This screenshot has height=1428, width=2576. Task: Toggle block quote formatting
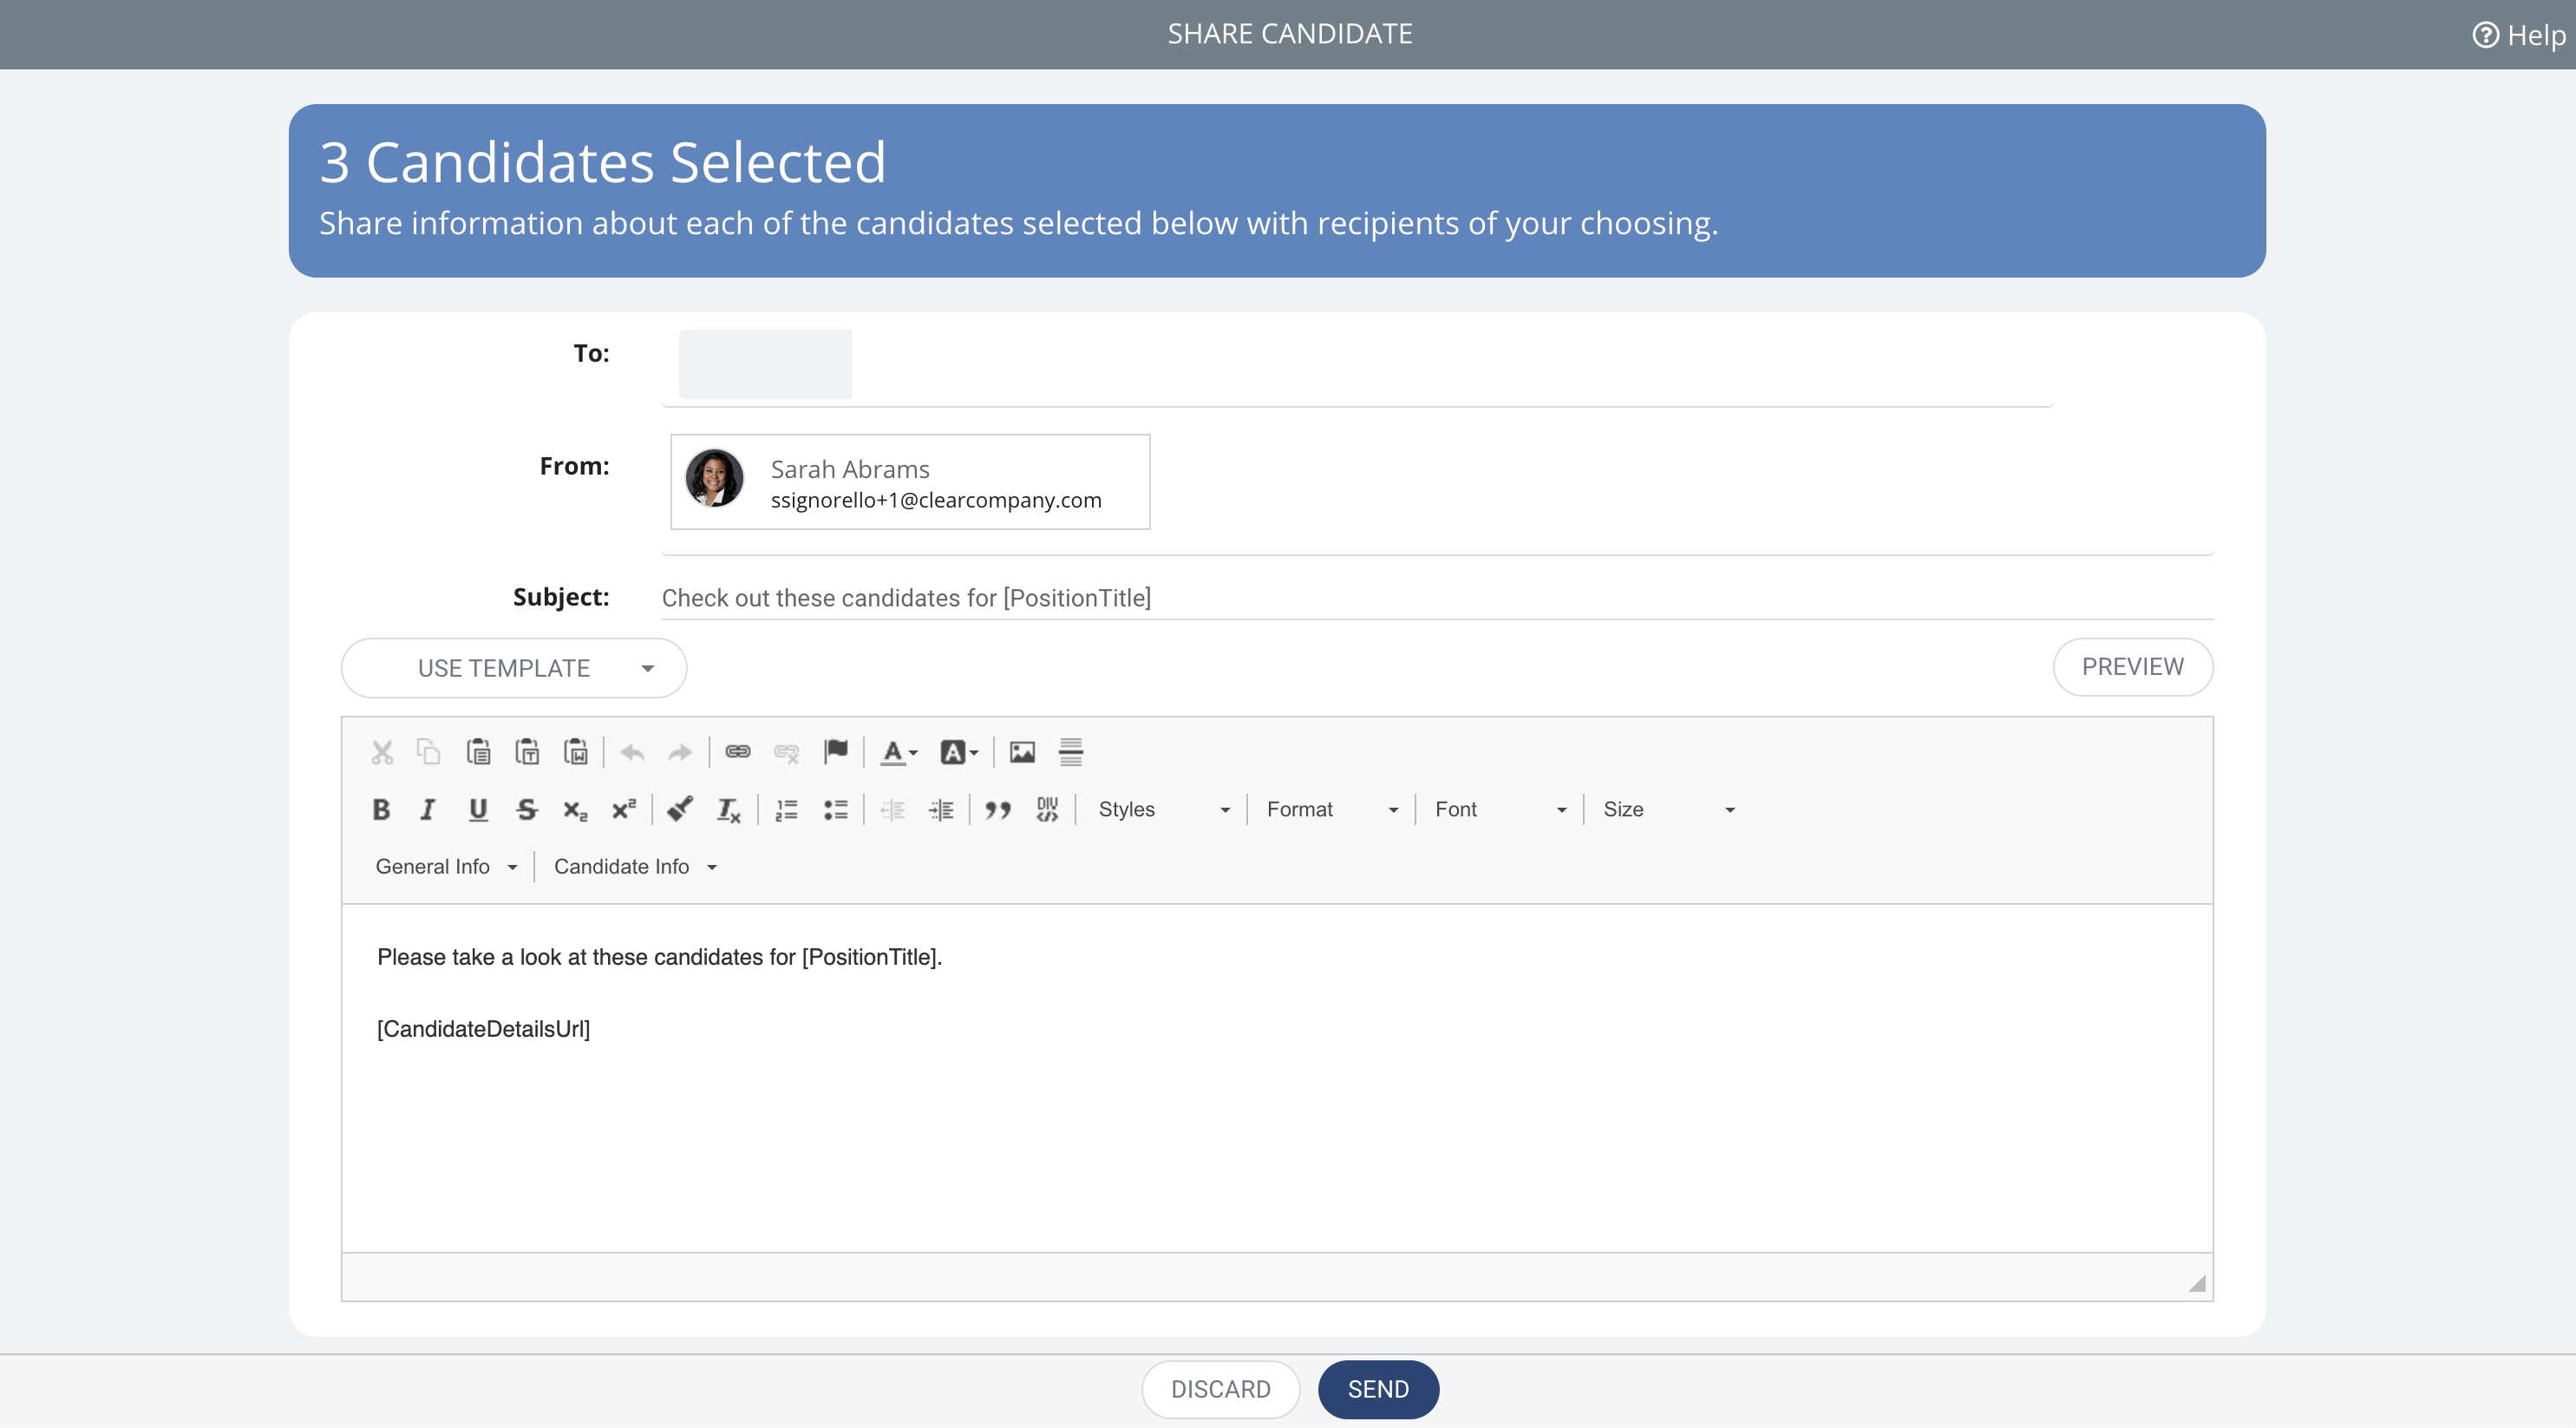[998, 810]
